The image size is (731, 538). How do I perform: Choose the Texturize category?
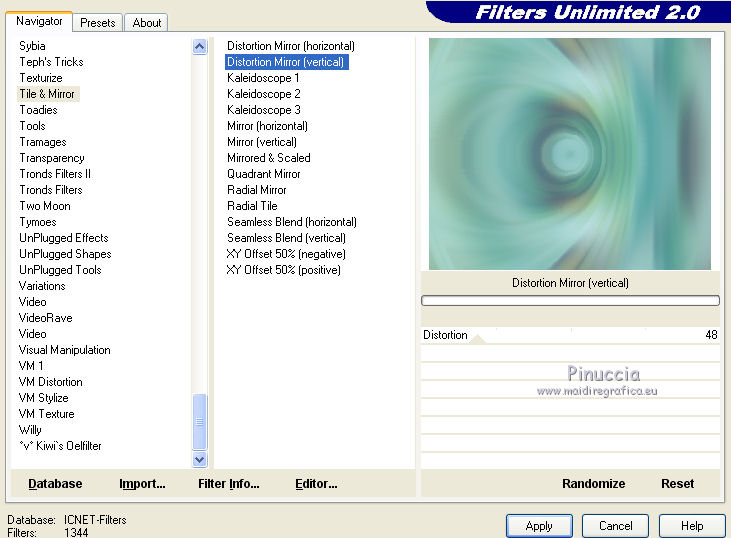(x=41, y=78)
